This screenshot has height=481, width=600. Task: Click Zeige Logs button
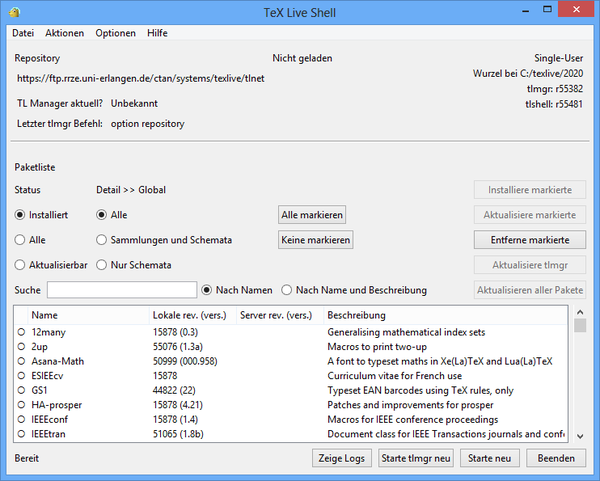pos(342,458)
